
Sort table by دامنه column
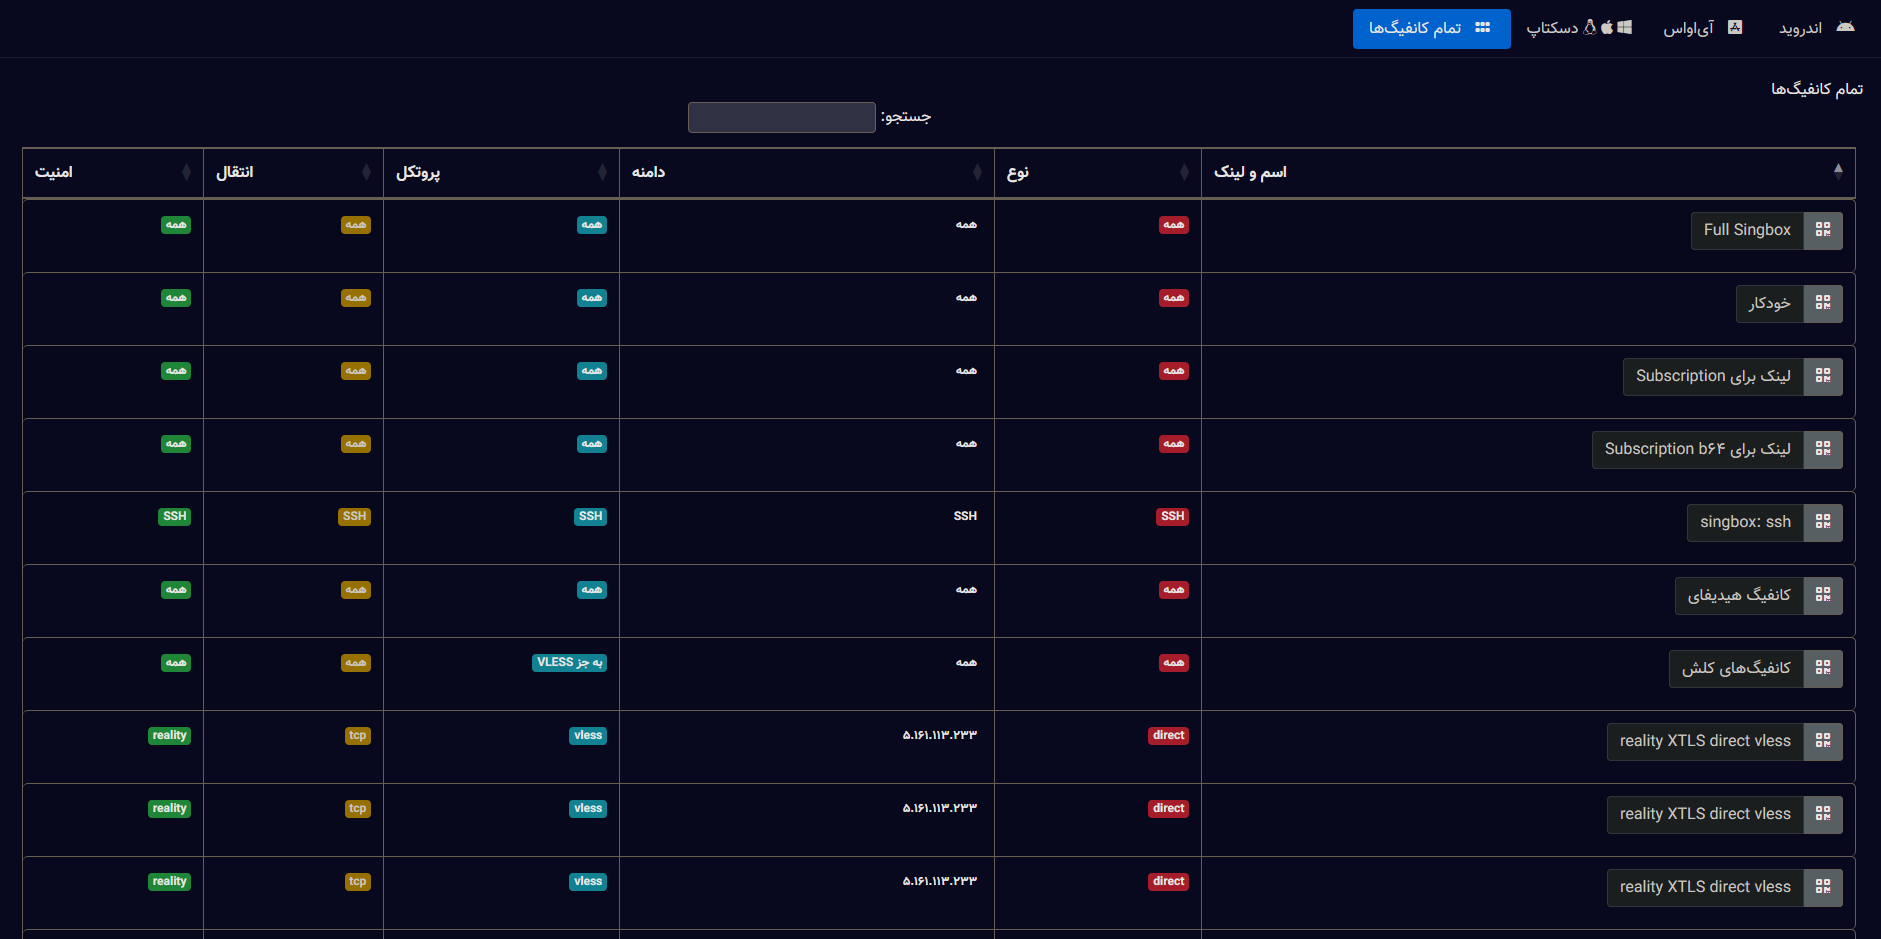807,172
